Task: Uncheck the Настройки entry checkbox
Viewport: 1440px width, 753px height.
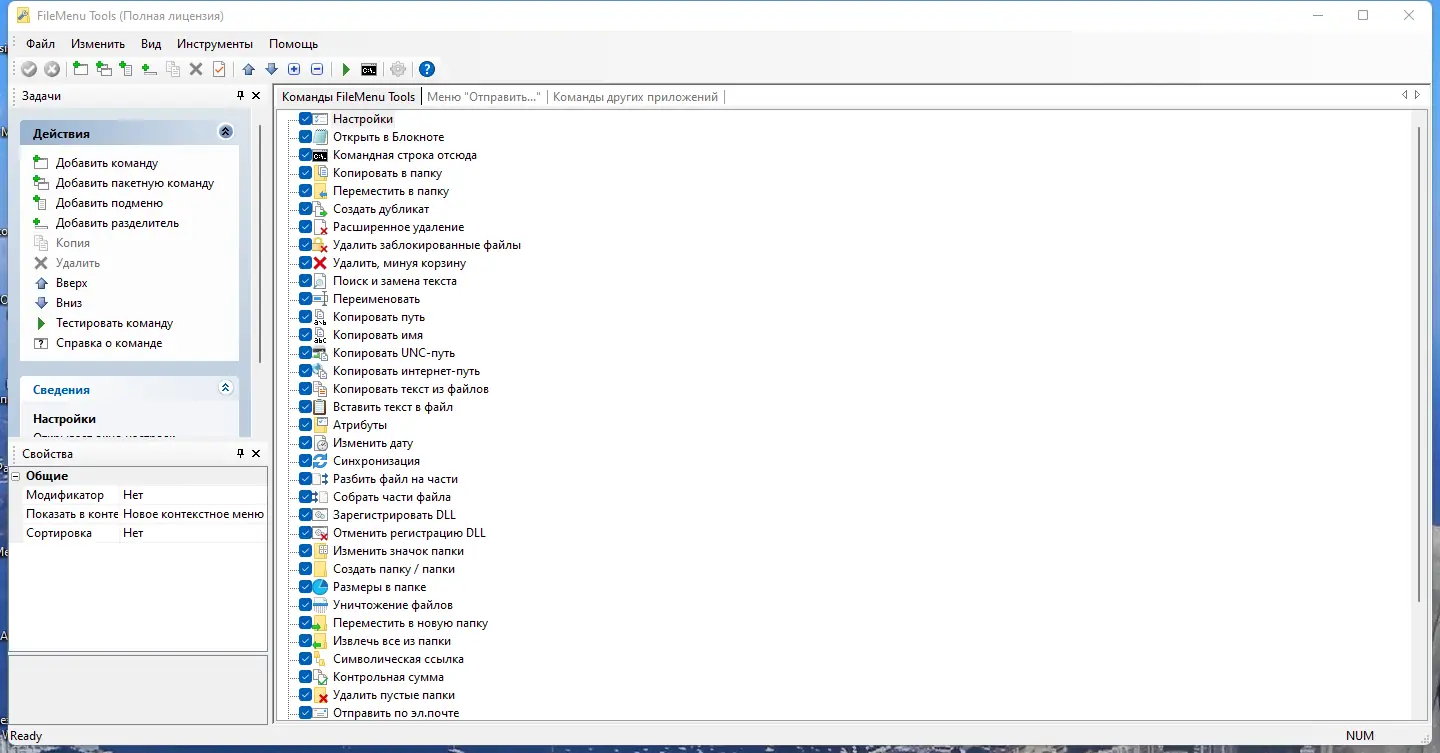Action: [306, 118]
